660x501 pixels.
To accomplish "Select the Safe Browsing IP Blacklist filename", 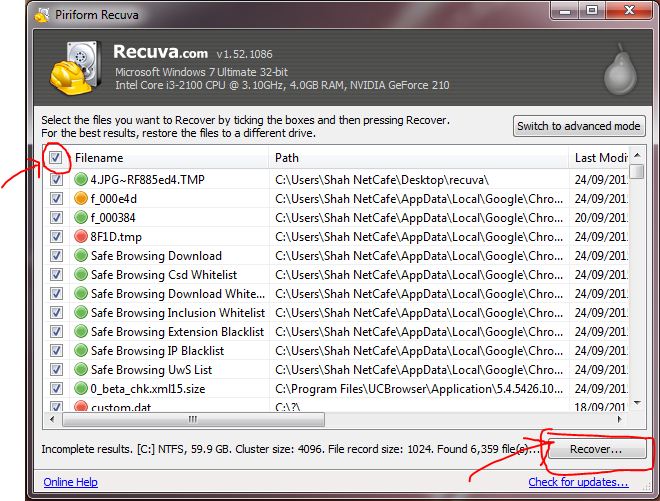I will click(157, 351).
